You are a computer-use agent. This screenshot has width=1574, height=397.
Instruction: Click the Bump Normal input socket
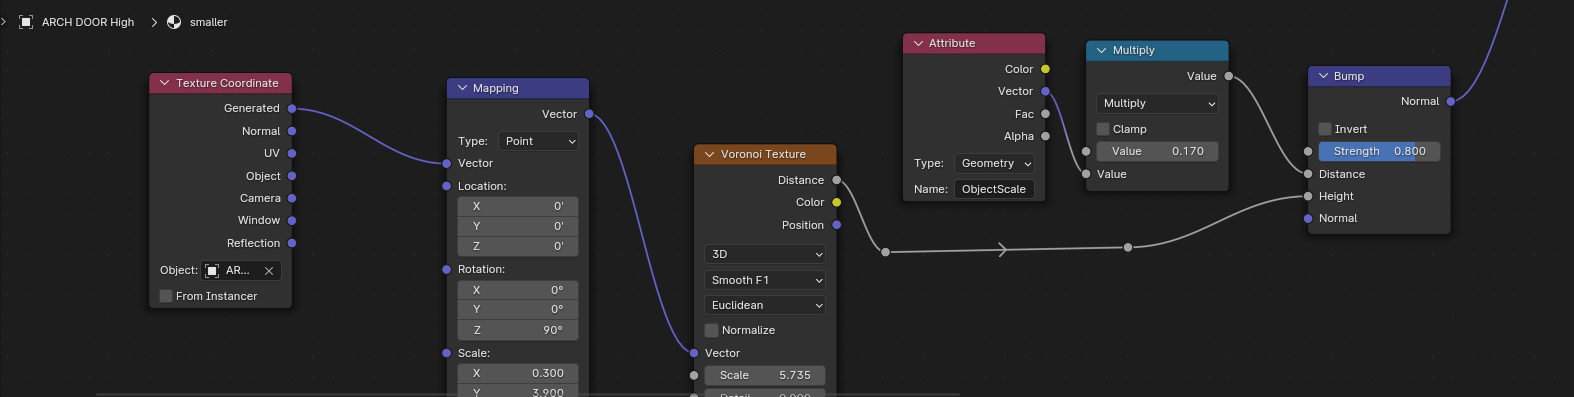(1308, 218)
